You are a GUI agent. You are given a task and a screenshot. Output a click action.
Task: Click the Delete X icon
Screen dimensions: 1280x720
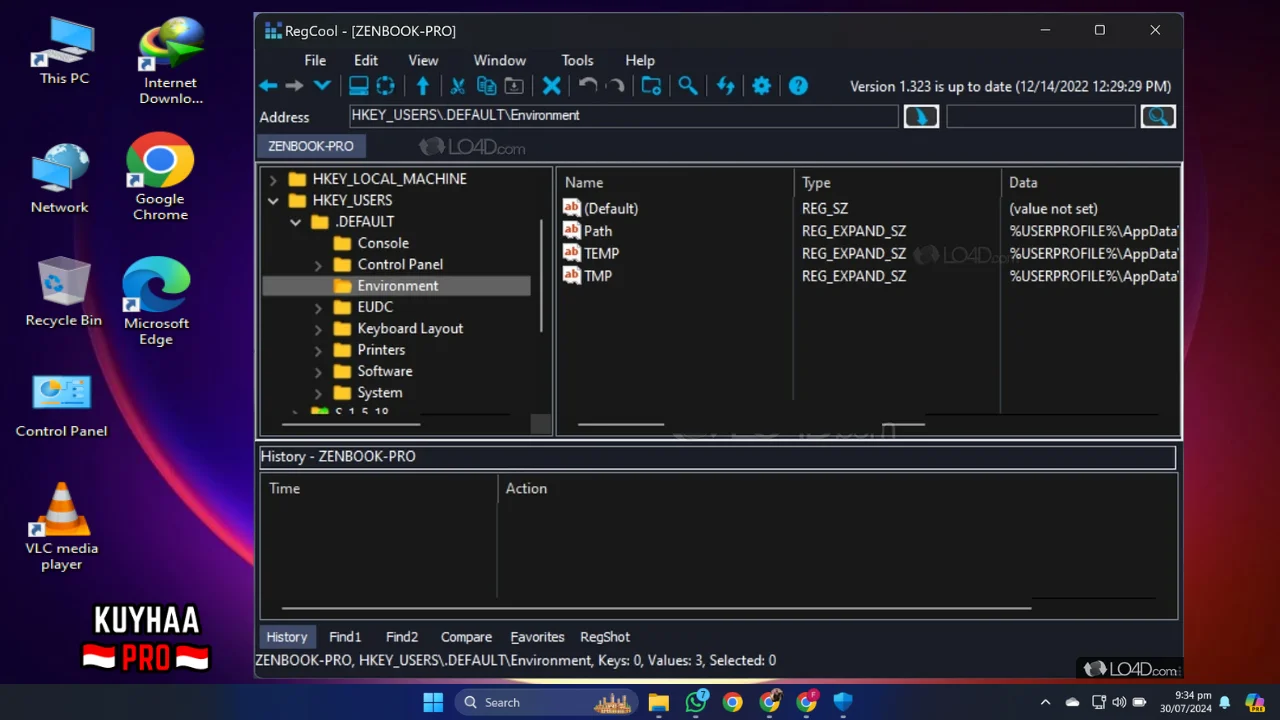(x=551, y=86)
